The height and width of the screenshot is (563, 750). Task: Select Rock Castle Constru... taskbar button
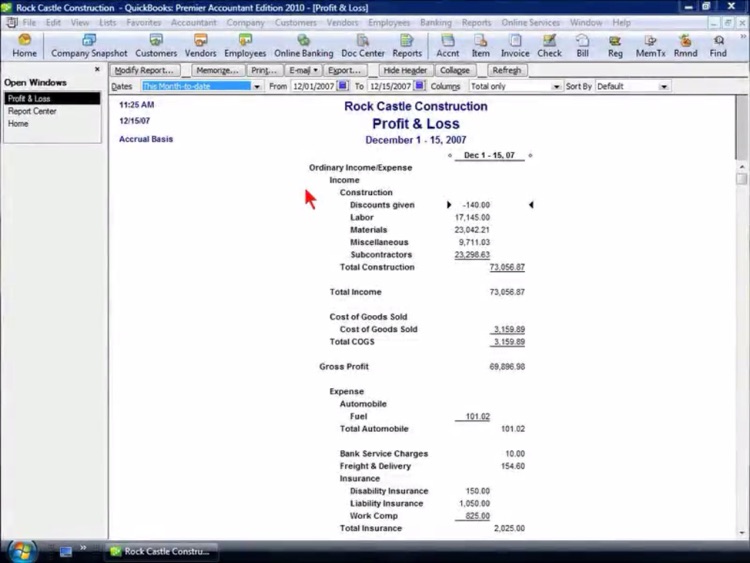161,552
